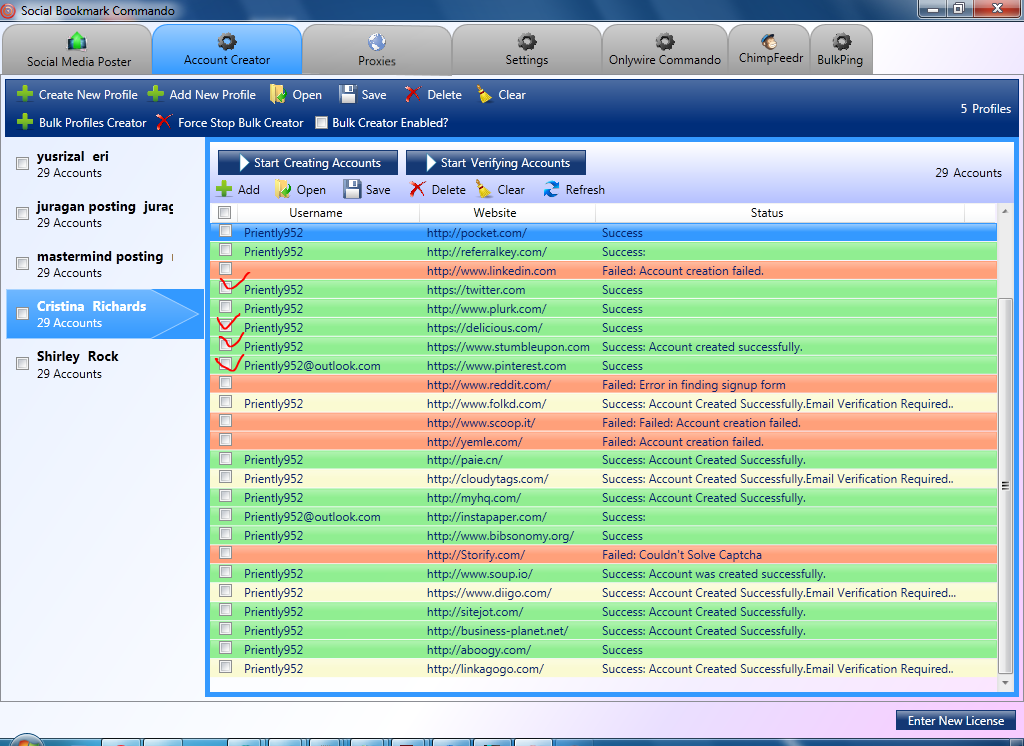The width and height of the screenshot is (1024, 746).
Task: Click the Add New Profile plus icon
Action: click(155, 94)
